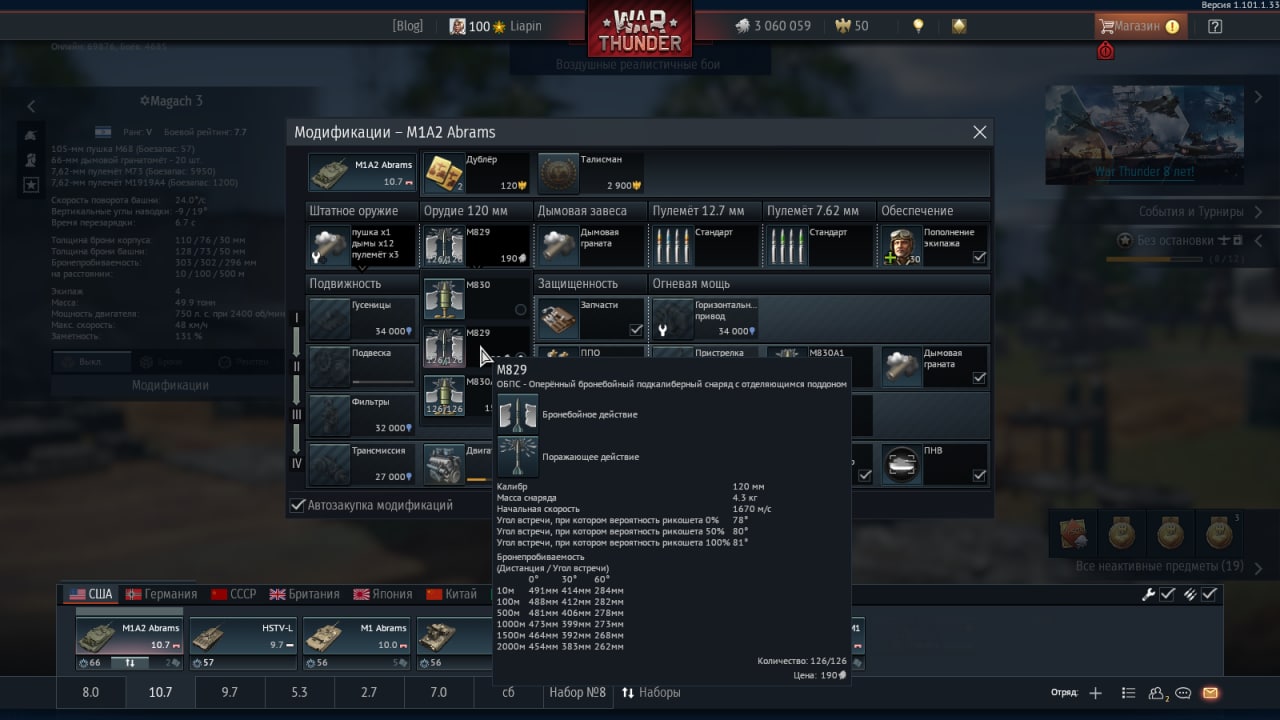Screen dimensions: 1280x720
Task: Go to previous vehicle from Magach 3
Action: click(31, 106)
